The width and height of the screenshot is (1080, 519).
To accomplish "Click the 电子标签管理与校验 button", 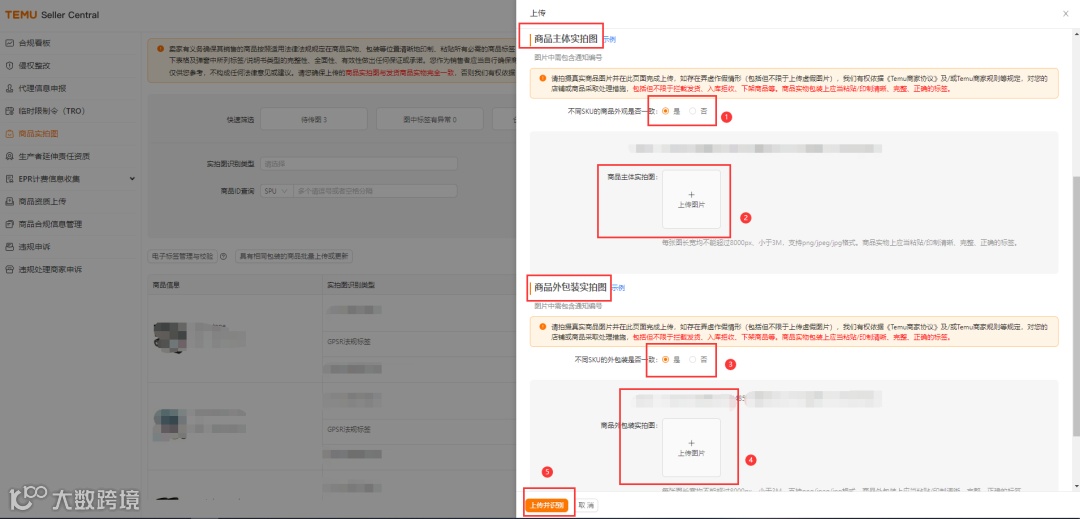I will [x=183, y=256].
